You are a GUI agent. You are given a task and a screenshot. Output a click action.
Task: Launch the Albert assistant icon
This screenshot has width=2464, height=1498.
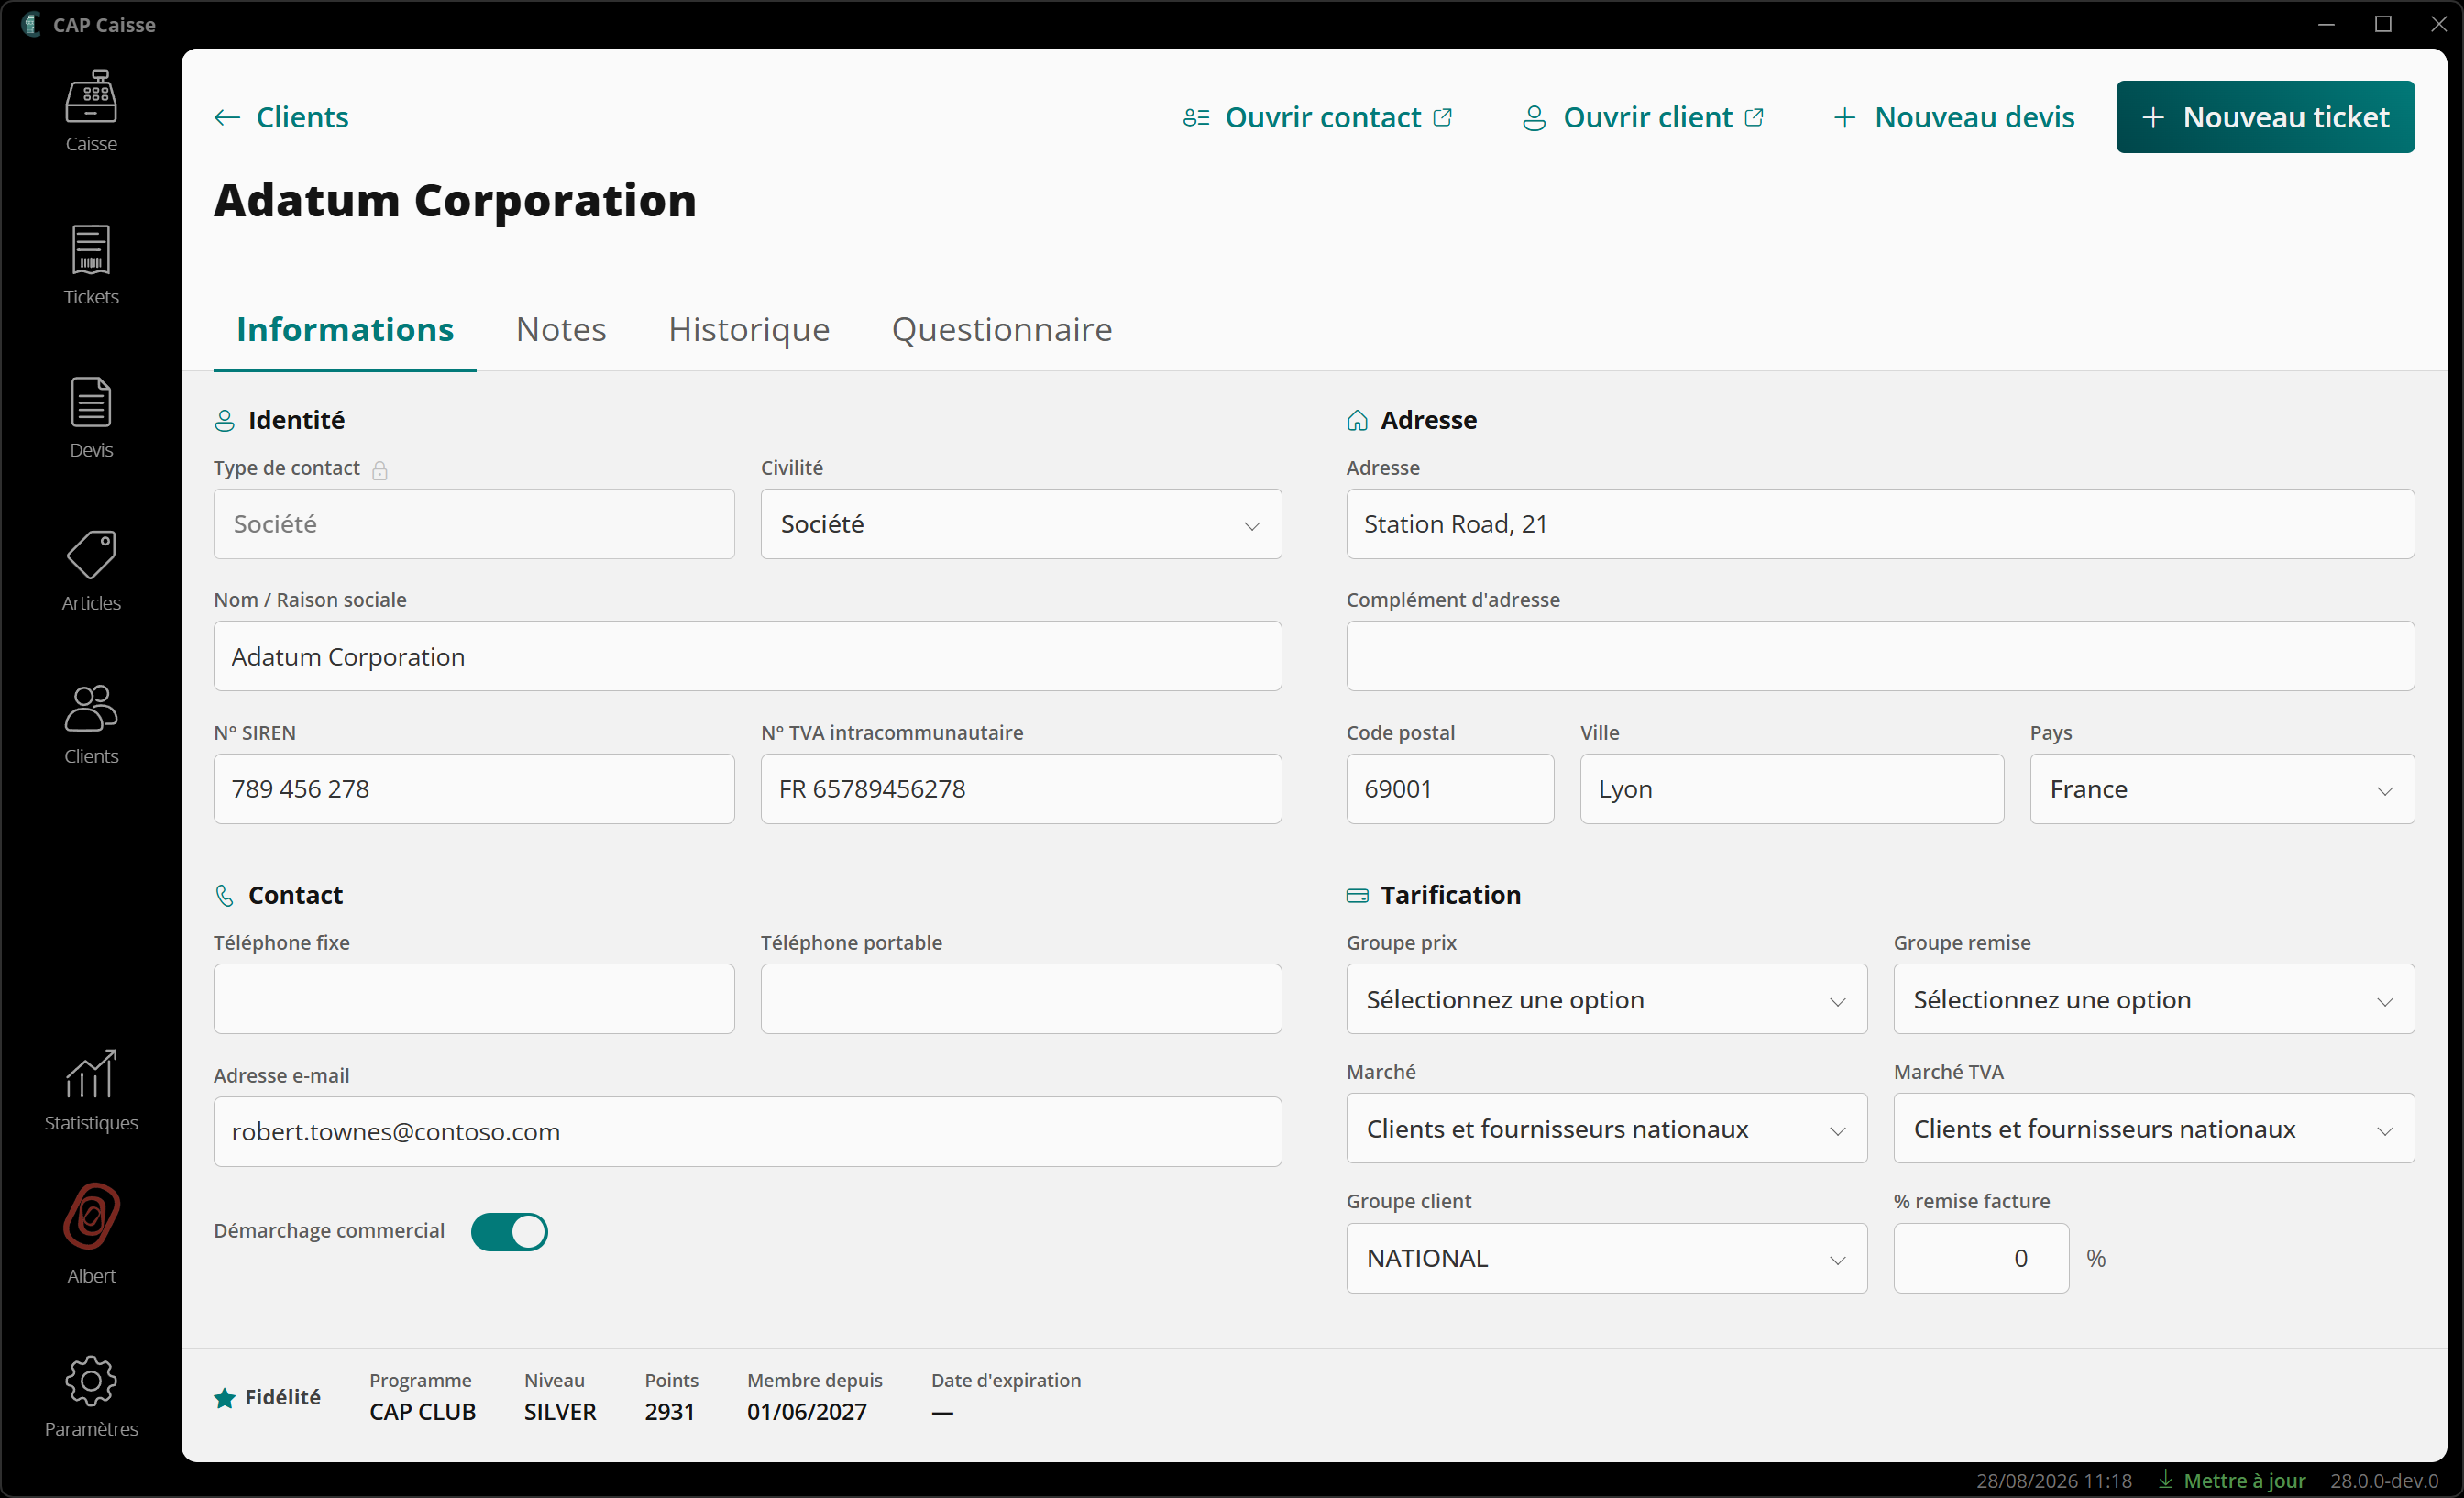[91, 1216]
